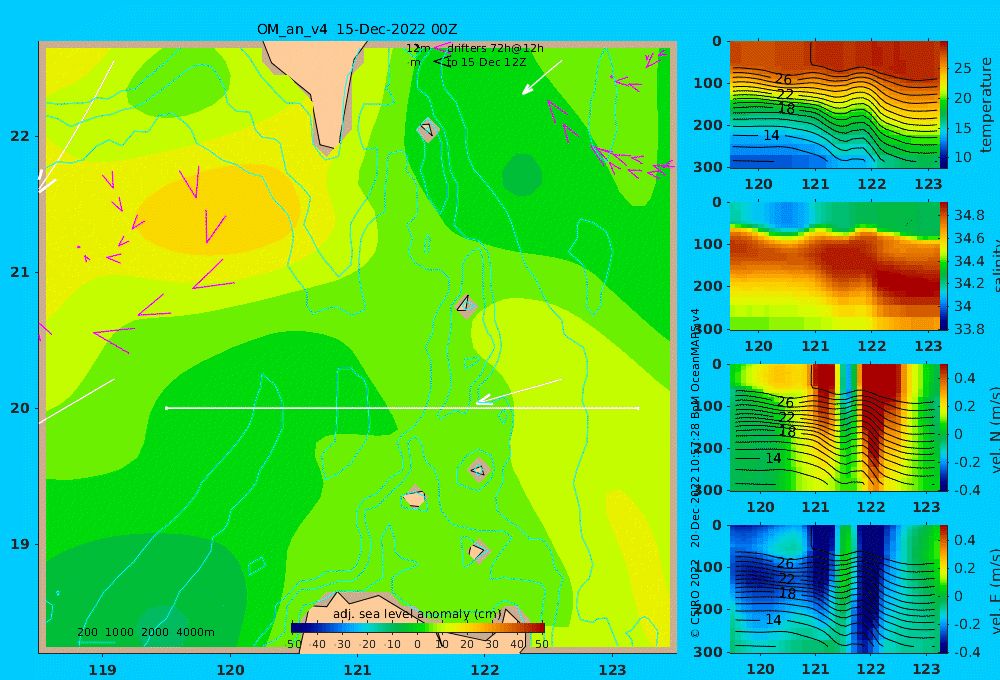Click the title OM_an_v4 15-Dec-2022 00Z
Viewport: 1000px width, 680px height.
coord(357,29)
